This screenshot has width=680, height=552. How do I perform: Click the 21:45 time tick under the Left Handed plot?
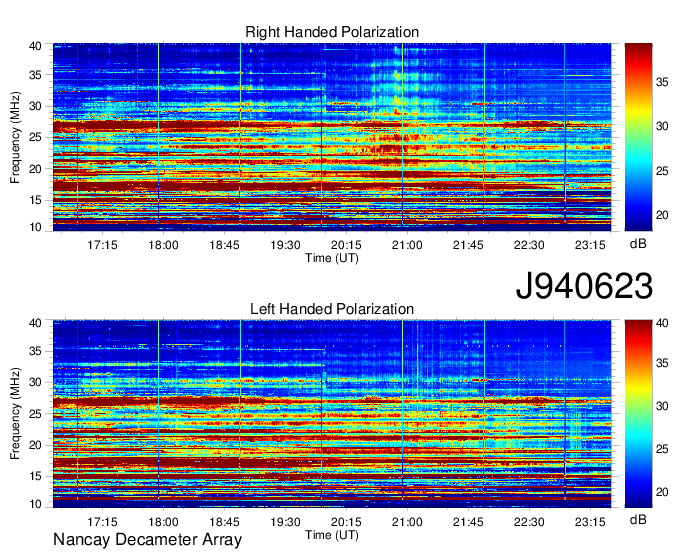pos(468,522)
